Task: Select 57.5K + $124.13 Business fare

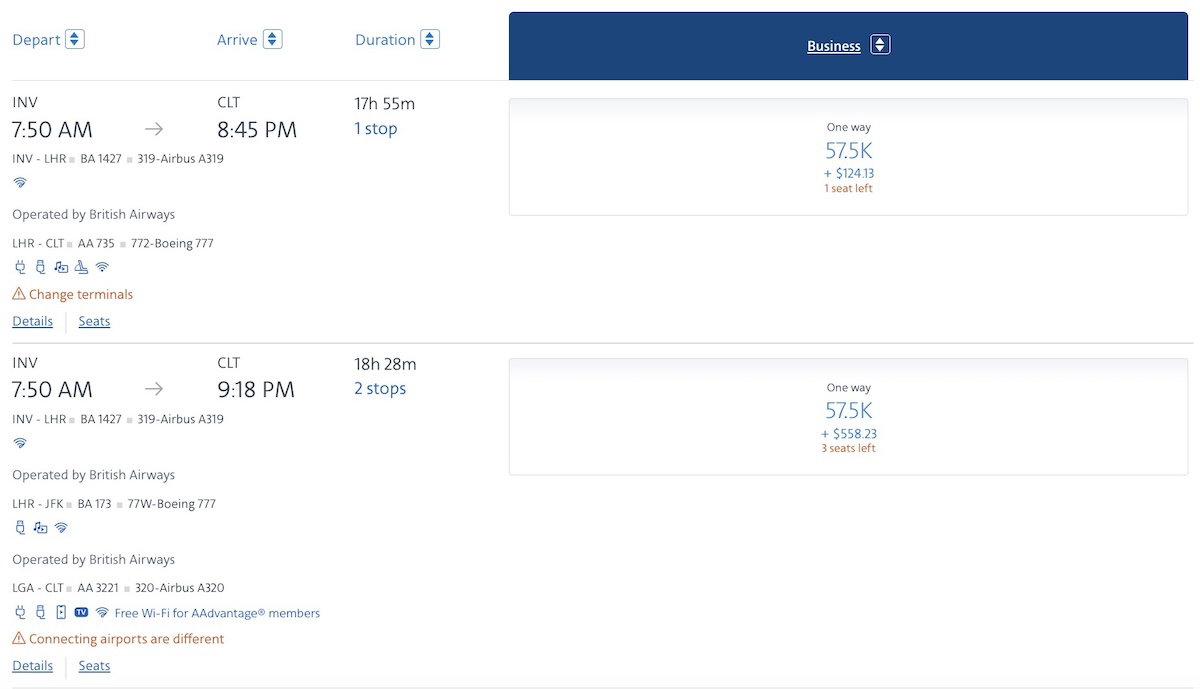Action: click(848, 156)
